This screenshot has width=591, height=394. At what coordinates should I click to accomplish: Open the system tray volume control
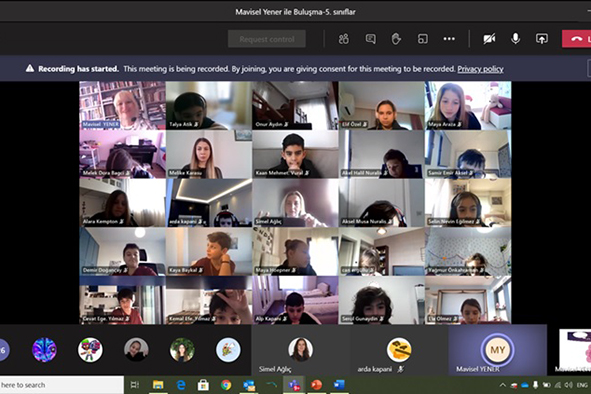pos(568,385)
